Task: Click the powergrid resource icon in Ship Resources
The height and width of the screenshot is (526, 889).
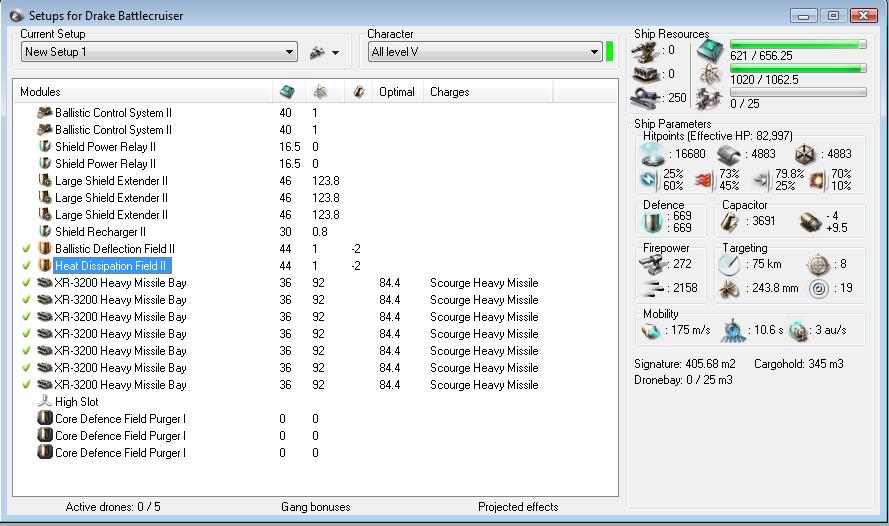Action: (x=709, y=74)
